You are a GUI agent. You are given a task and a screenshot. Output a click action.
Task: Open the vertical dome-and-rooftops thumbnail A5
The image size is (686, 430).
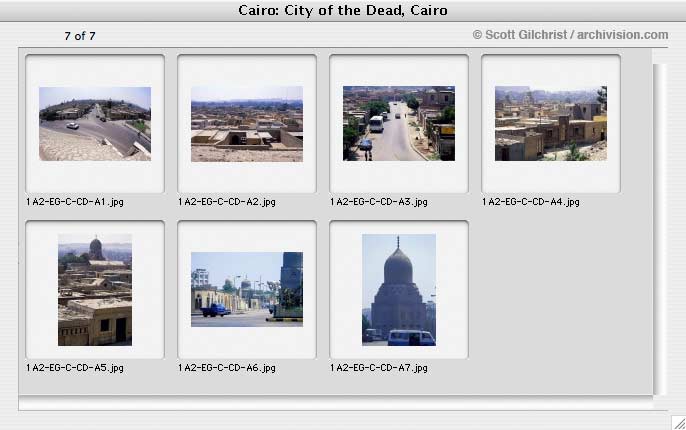[x=95, y=290]
